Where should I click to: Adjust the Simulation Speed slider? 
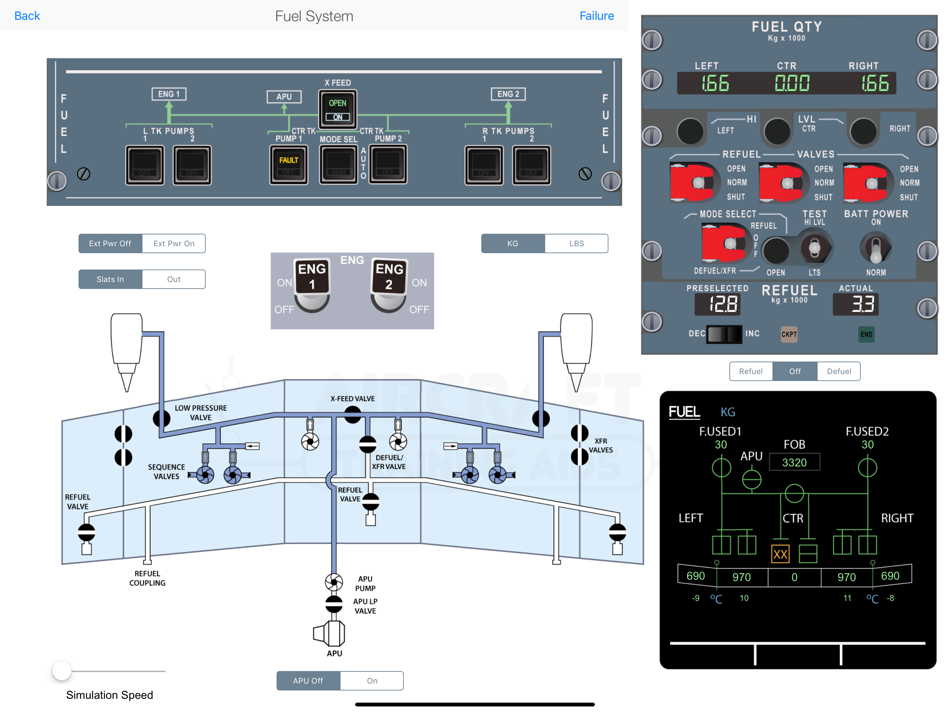point(62,671)
